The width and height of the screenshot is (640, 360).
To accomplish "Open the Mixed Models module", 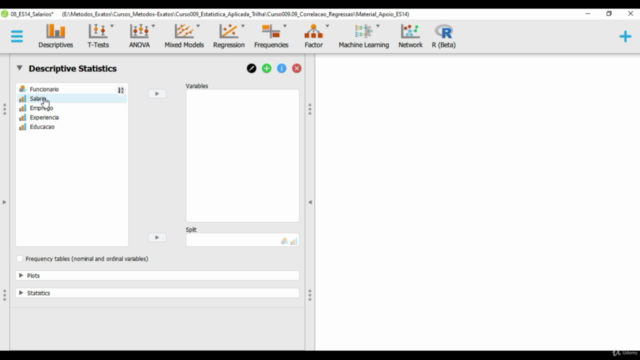I will 184,36.
